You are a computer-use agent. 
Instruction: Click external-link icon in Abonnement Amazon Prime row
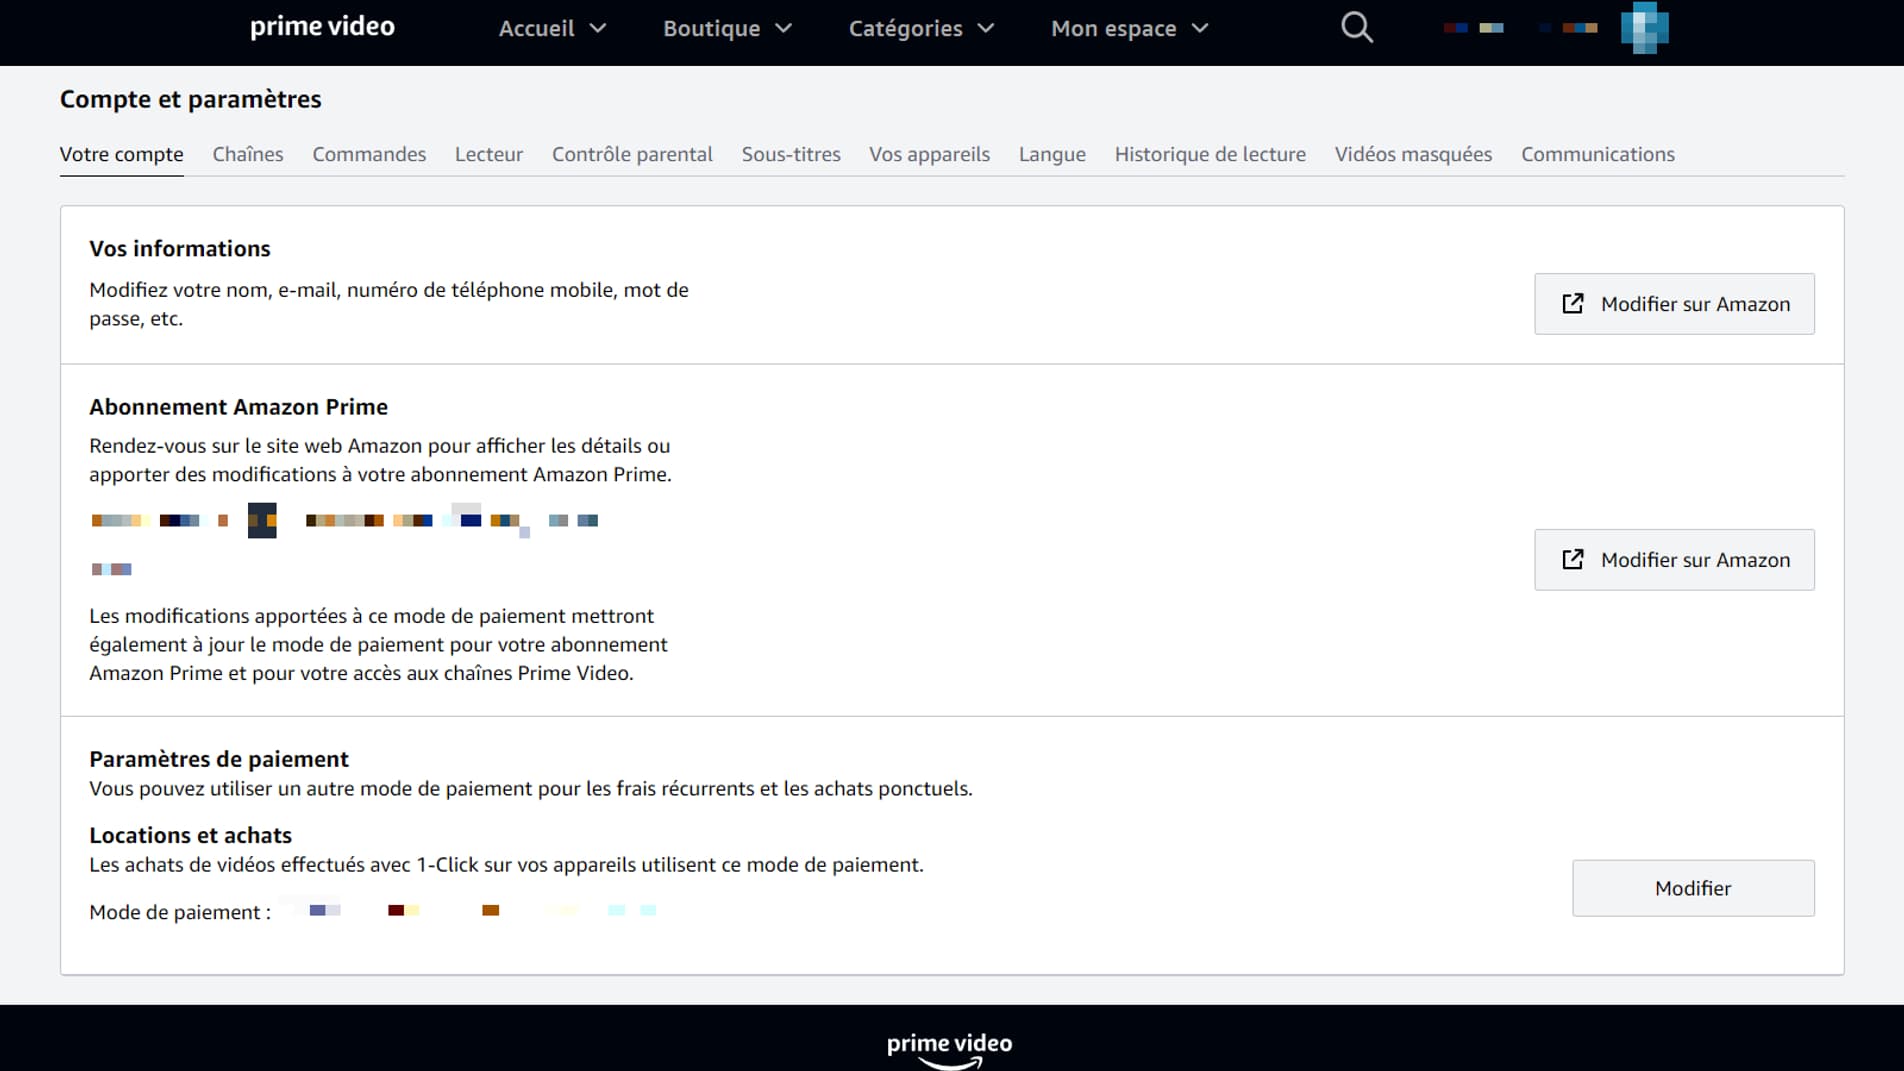(x=1573, y=560)
